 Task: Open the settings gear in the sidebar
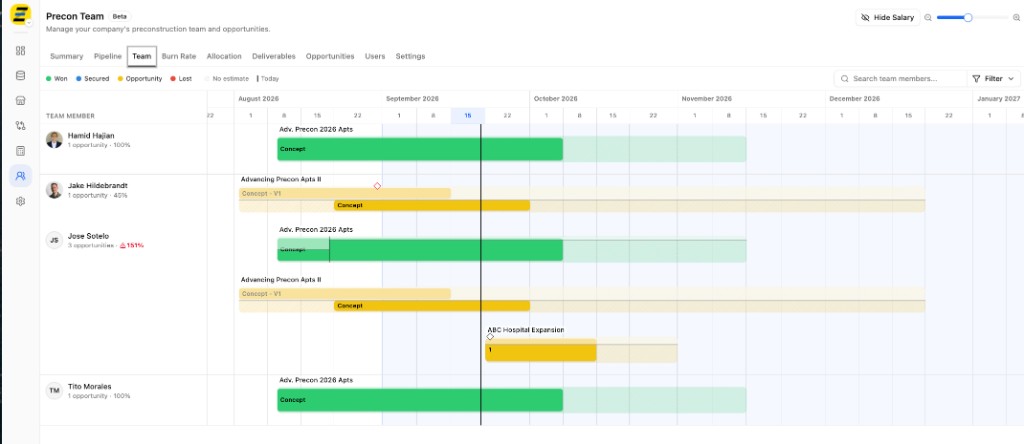coord(20,201)
